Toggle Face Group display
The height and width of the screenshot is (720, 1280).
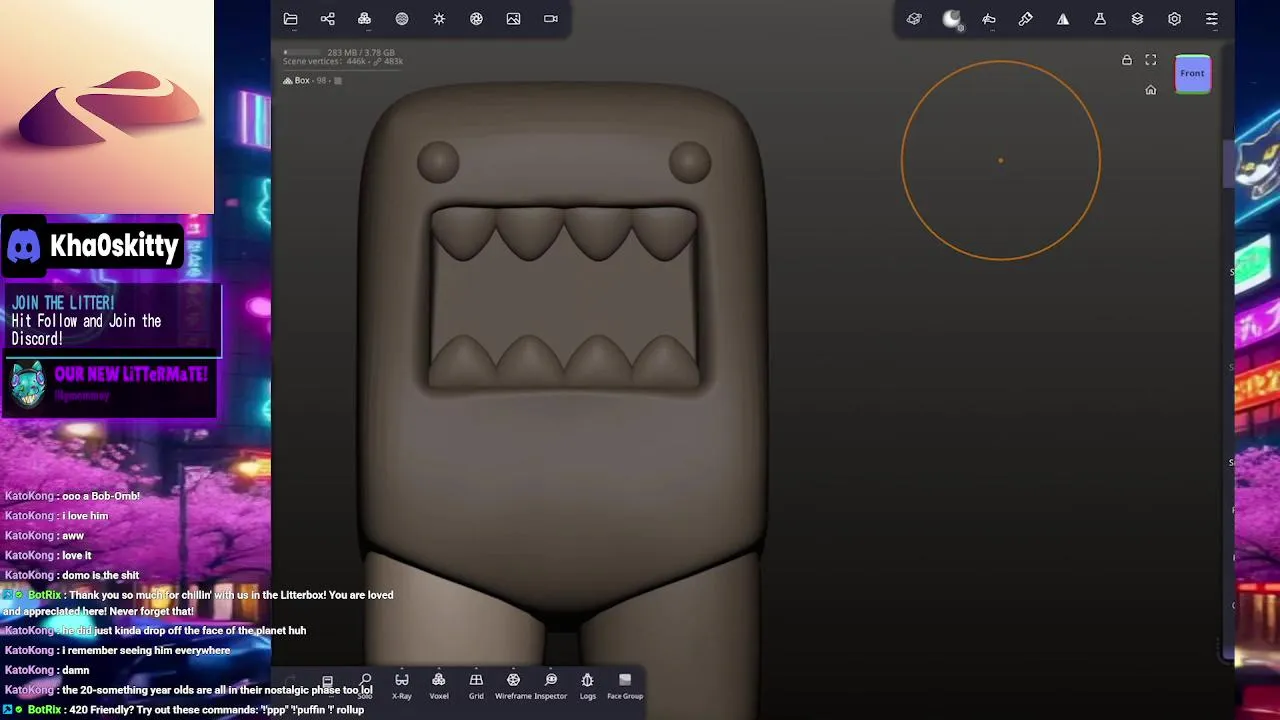[625, 686]
